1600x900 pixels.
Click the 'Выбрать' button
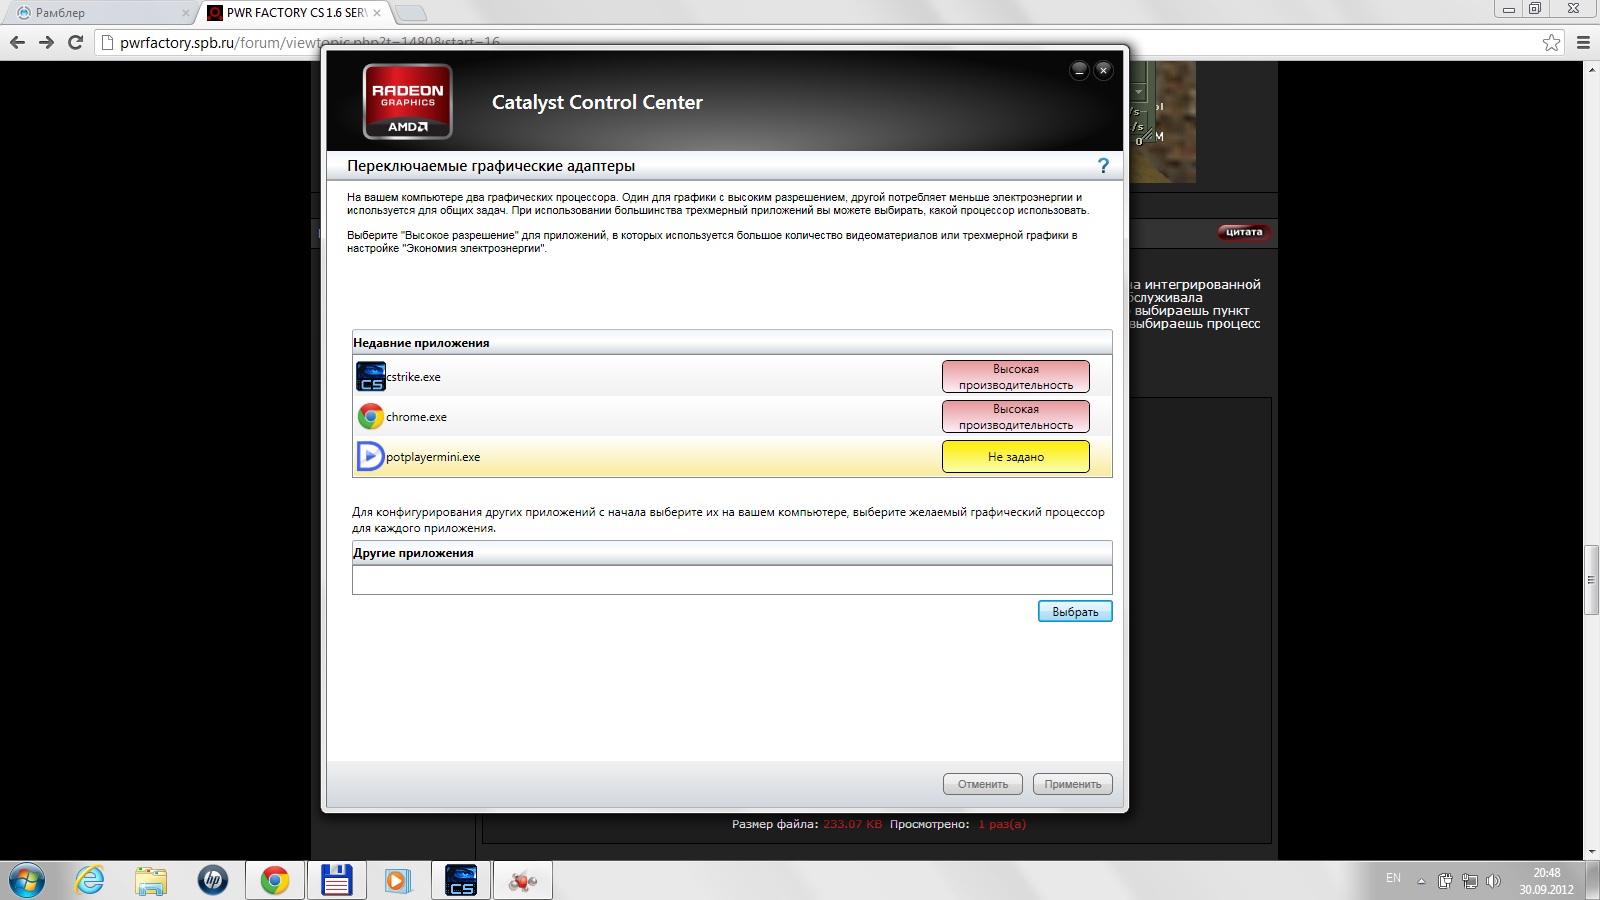coord(1075,612)
